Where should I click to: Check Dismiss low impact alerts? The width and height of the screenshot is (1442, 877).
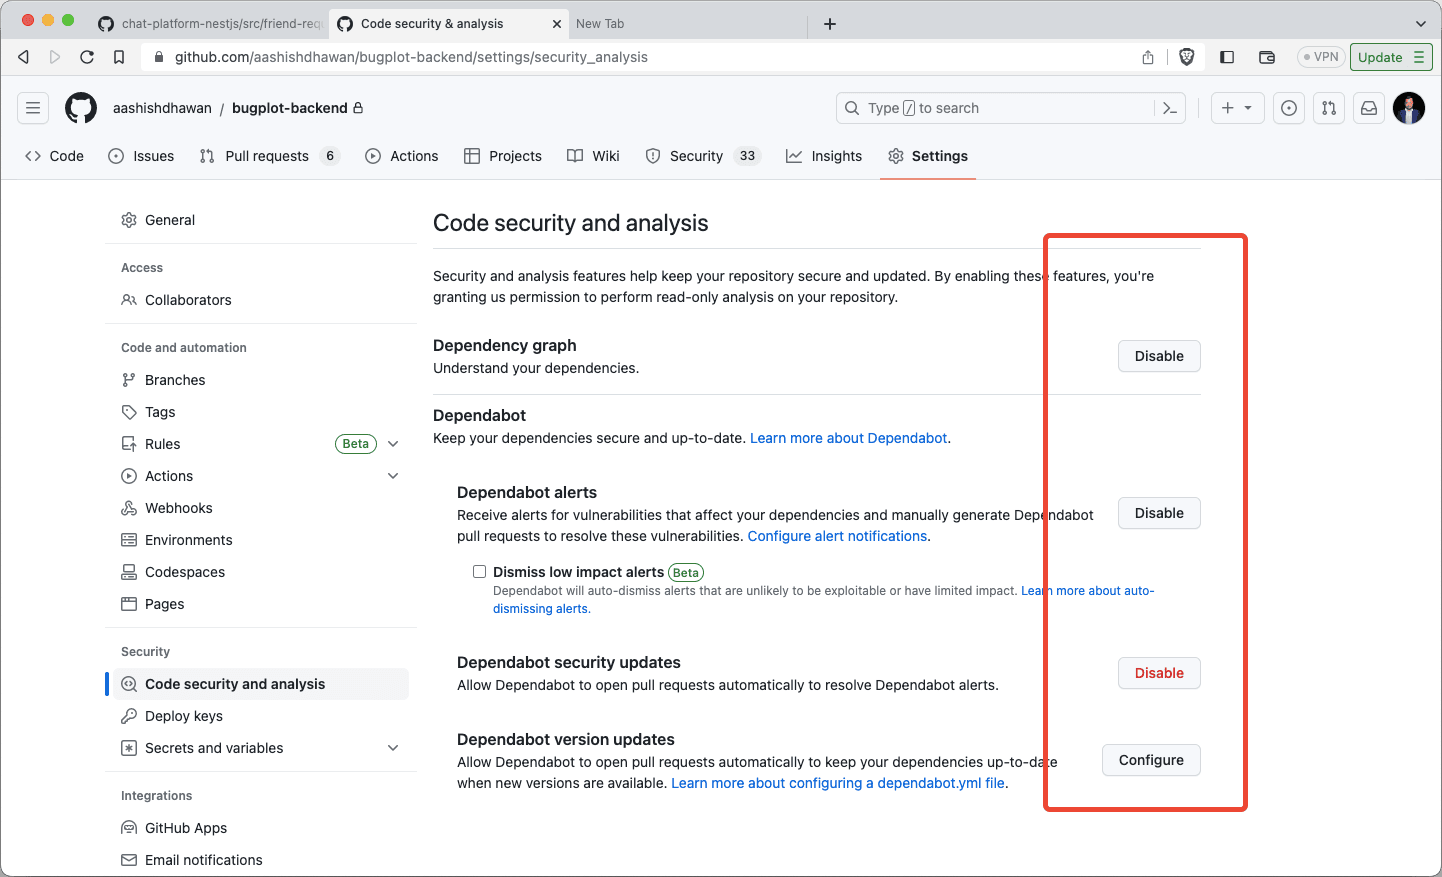(480, 571)
